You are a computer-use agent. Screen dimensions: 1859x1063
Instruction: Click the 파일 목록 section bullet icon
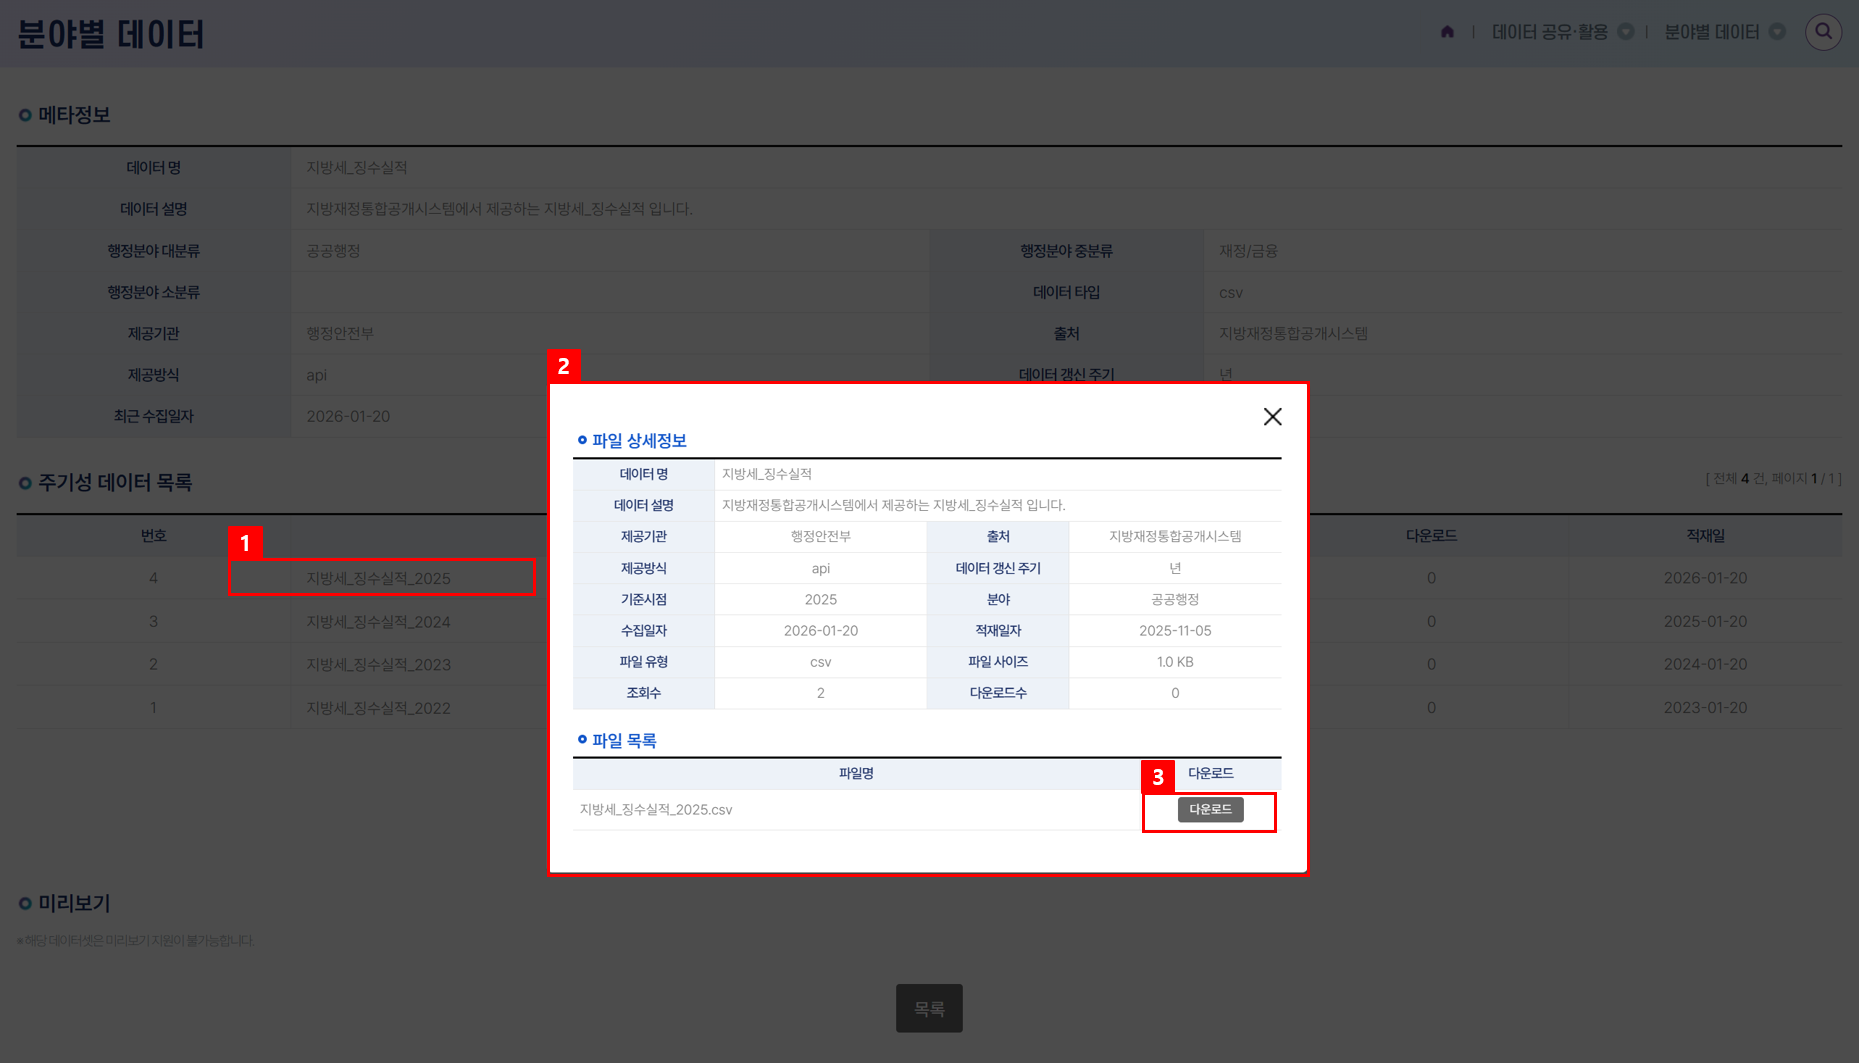click(582, 740)
